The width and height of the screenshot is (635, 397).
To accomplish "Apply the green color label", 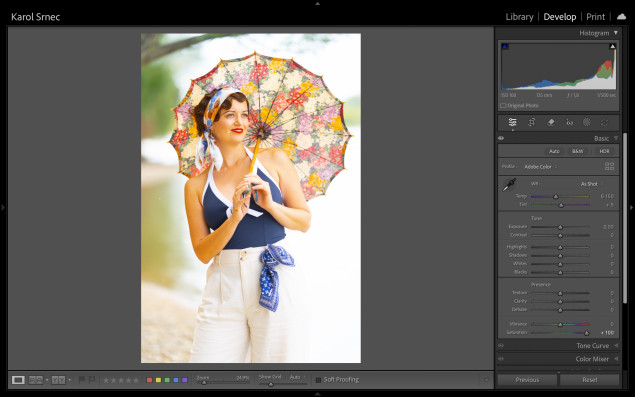I will [x=167, y=380].
